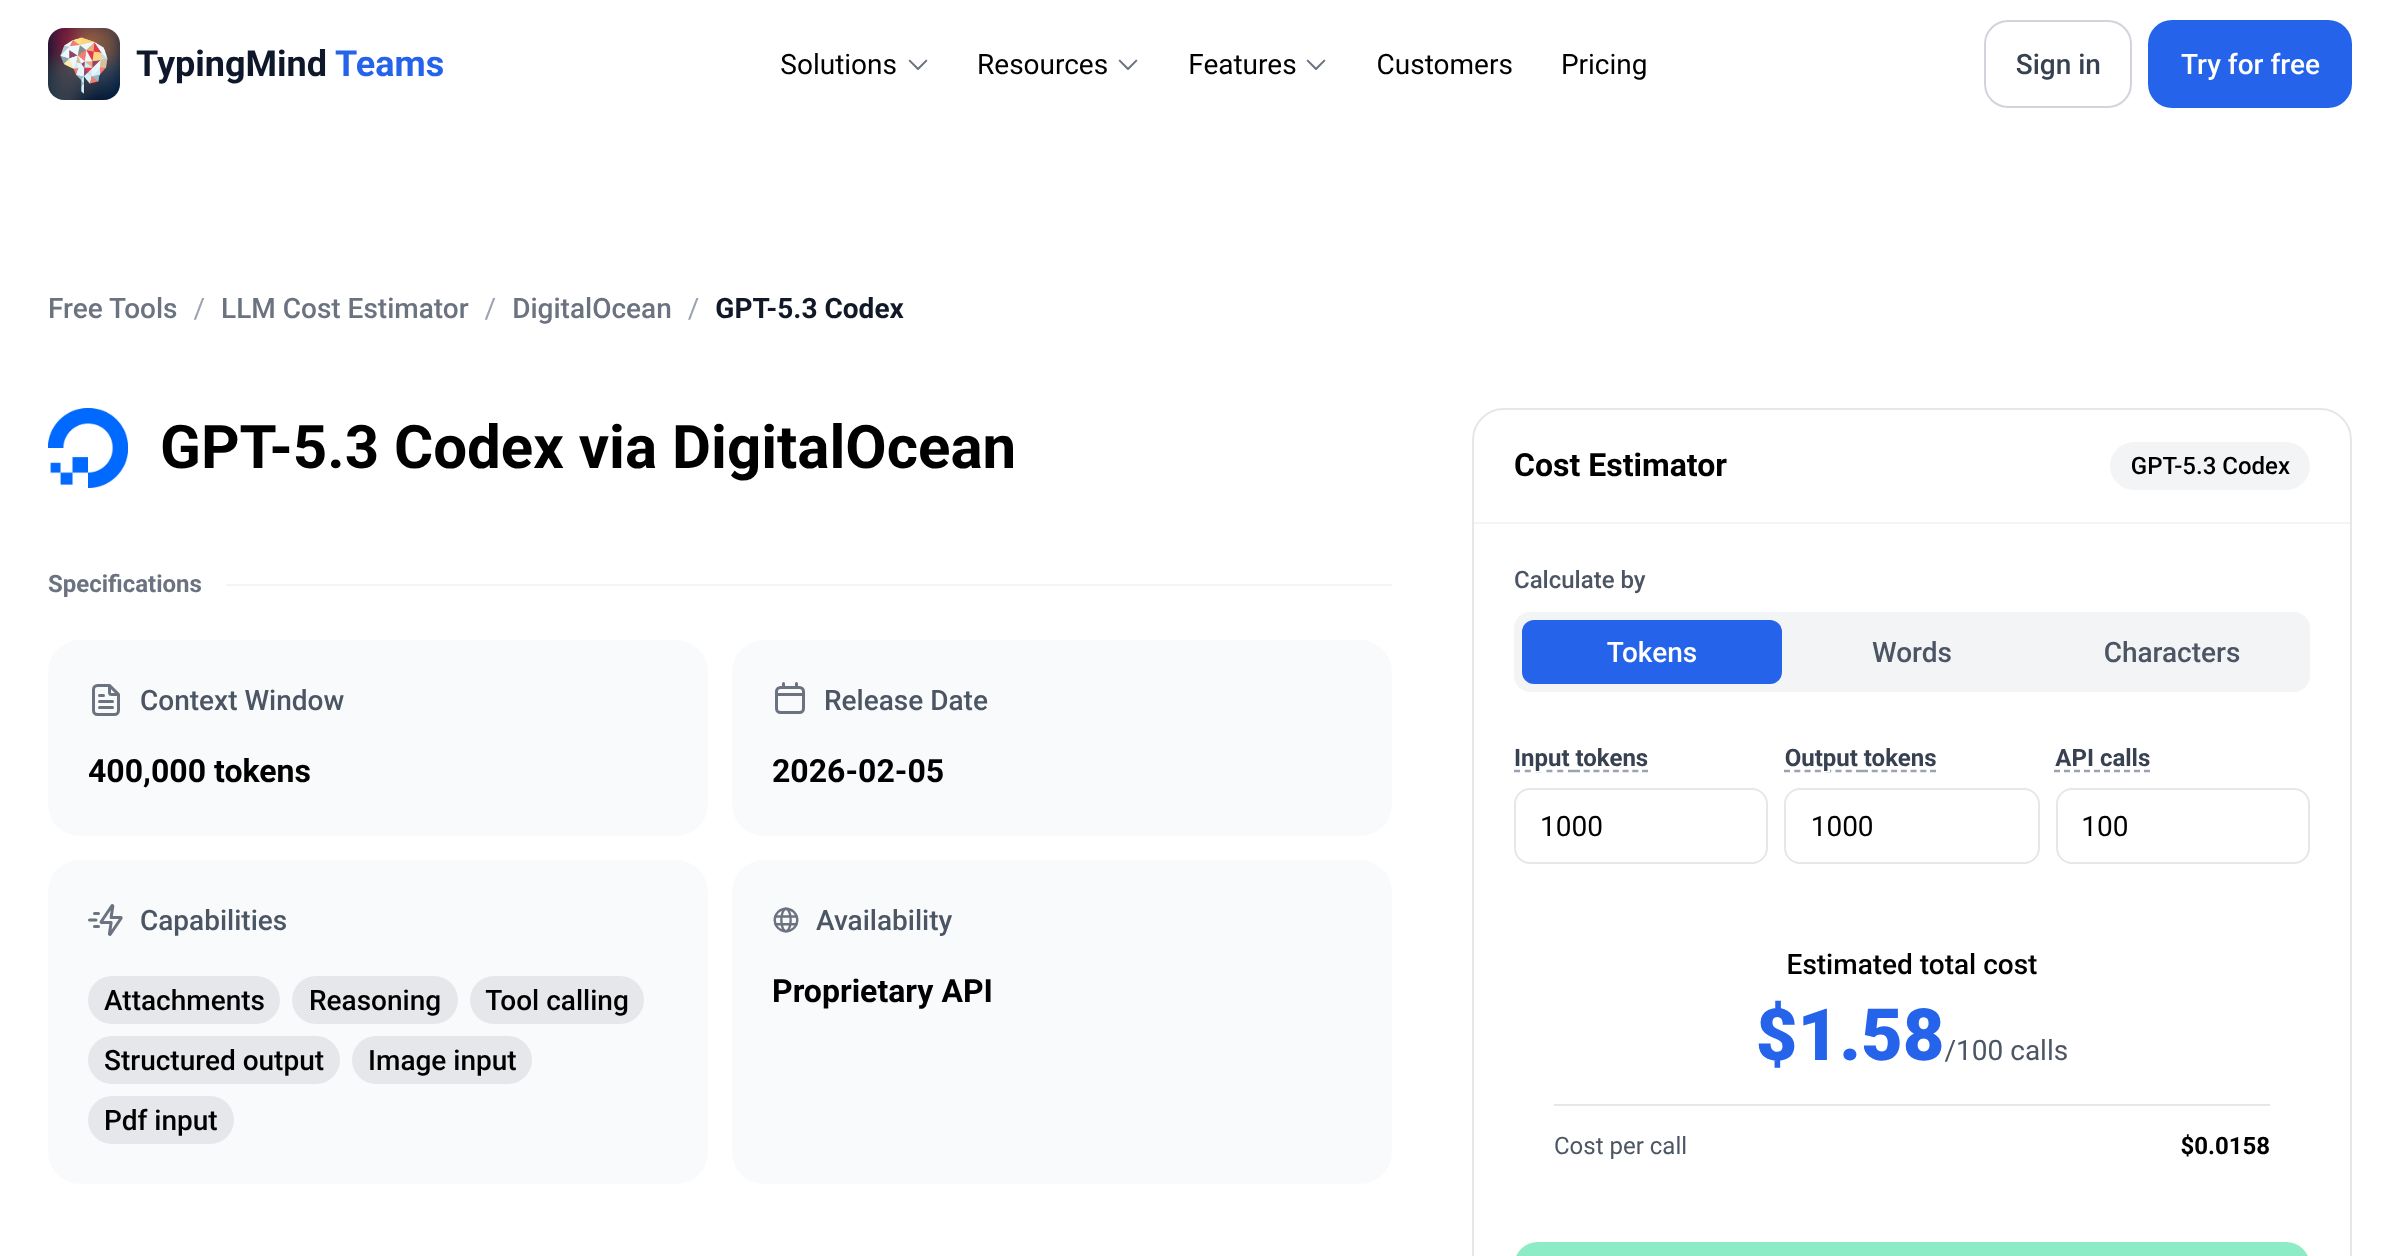Click the Sign in button
2400x1256 pixels.
pyautogui.click(x=2058, y=64)
